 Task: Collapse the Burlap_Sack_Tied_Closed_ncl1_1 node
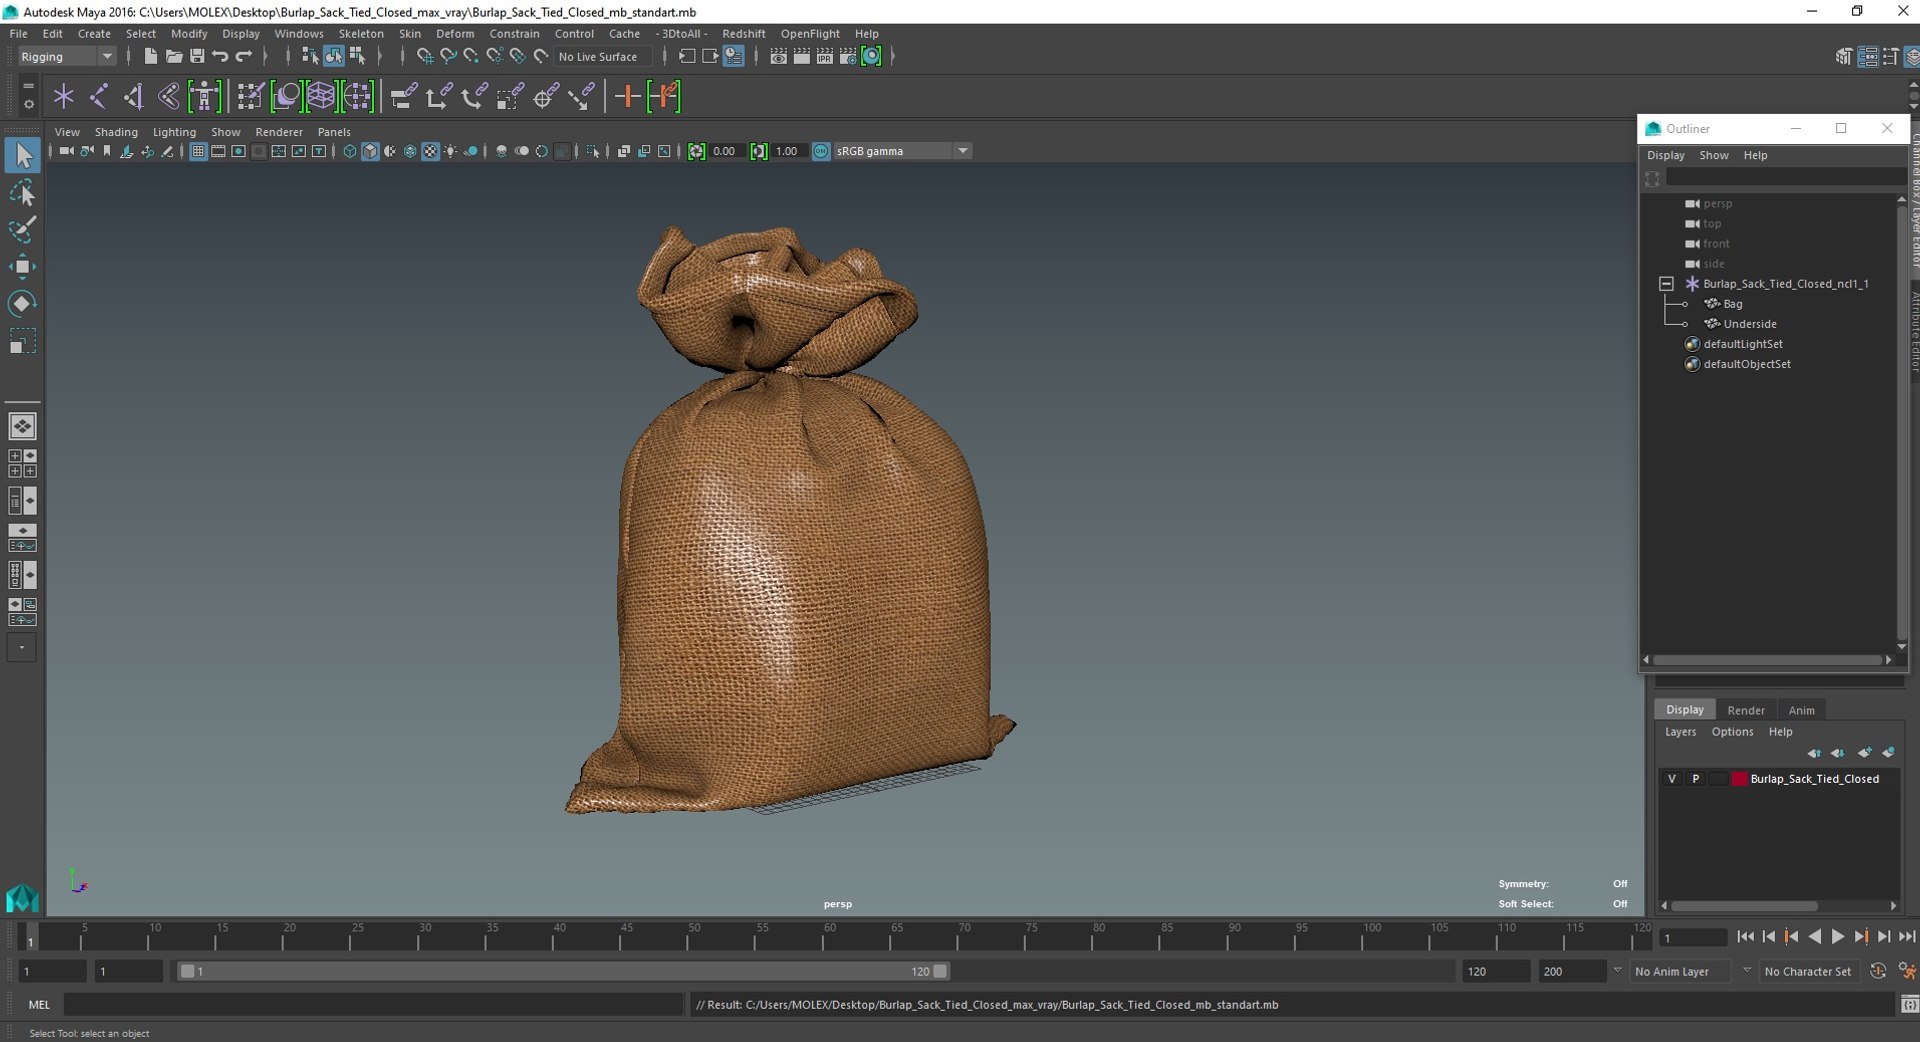point(1666,284)
